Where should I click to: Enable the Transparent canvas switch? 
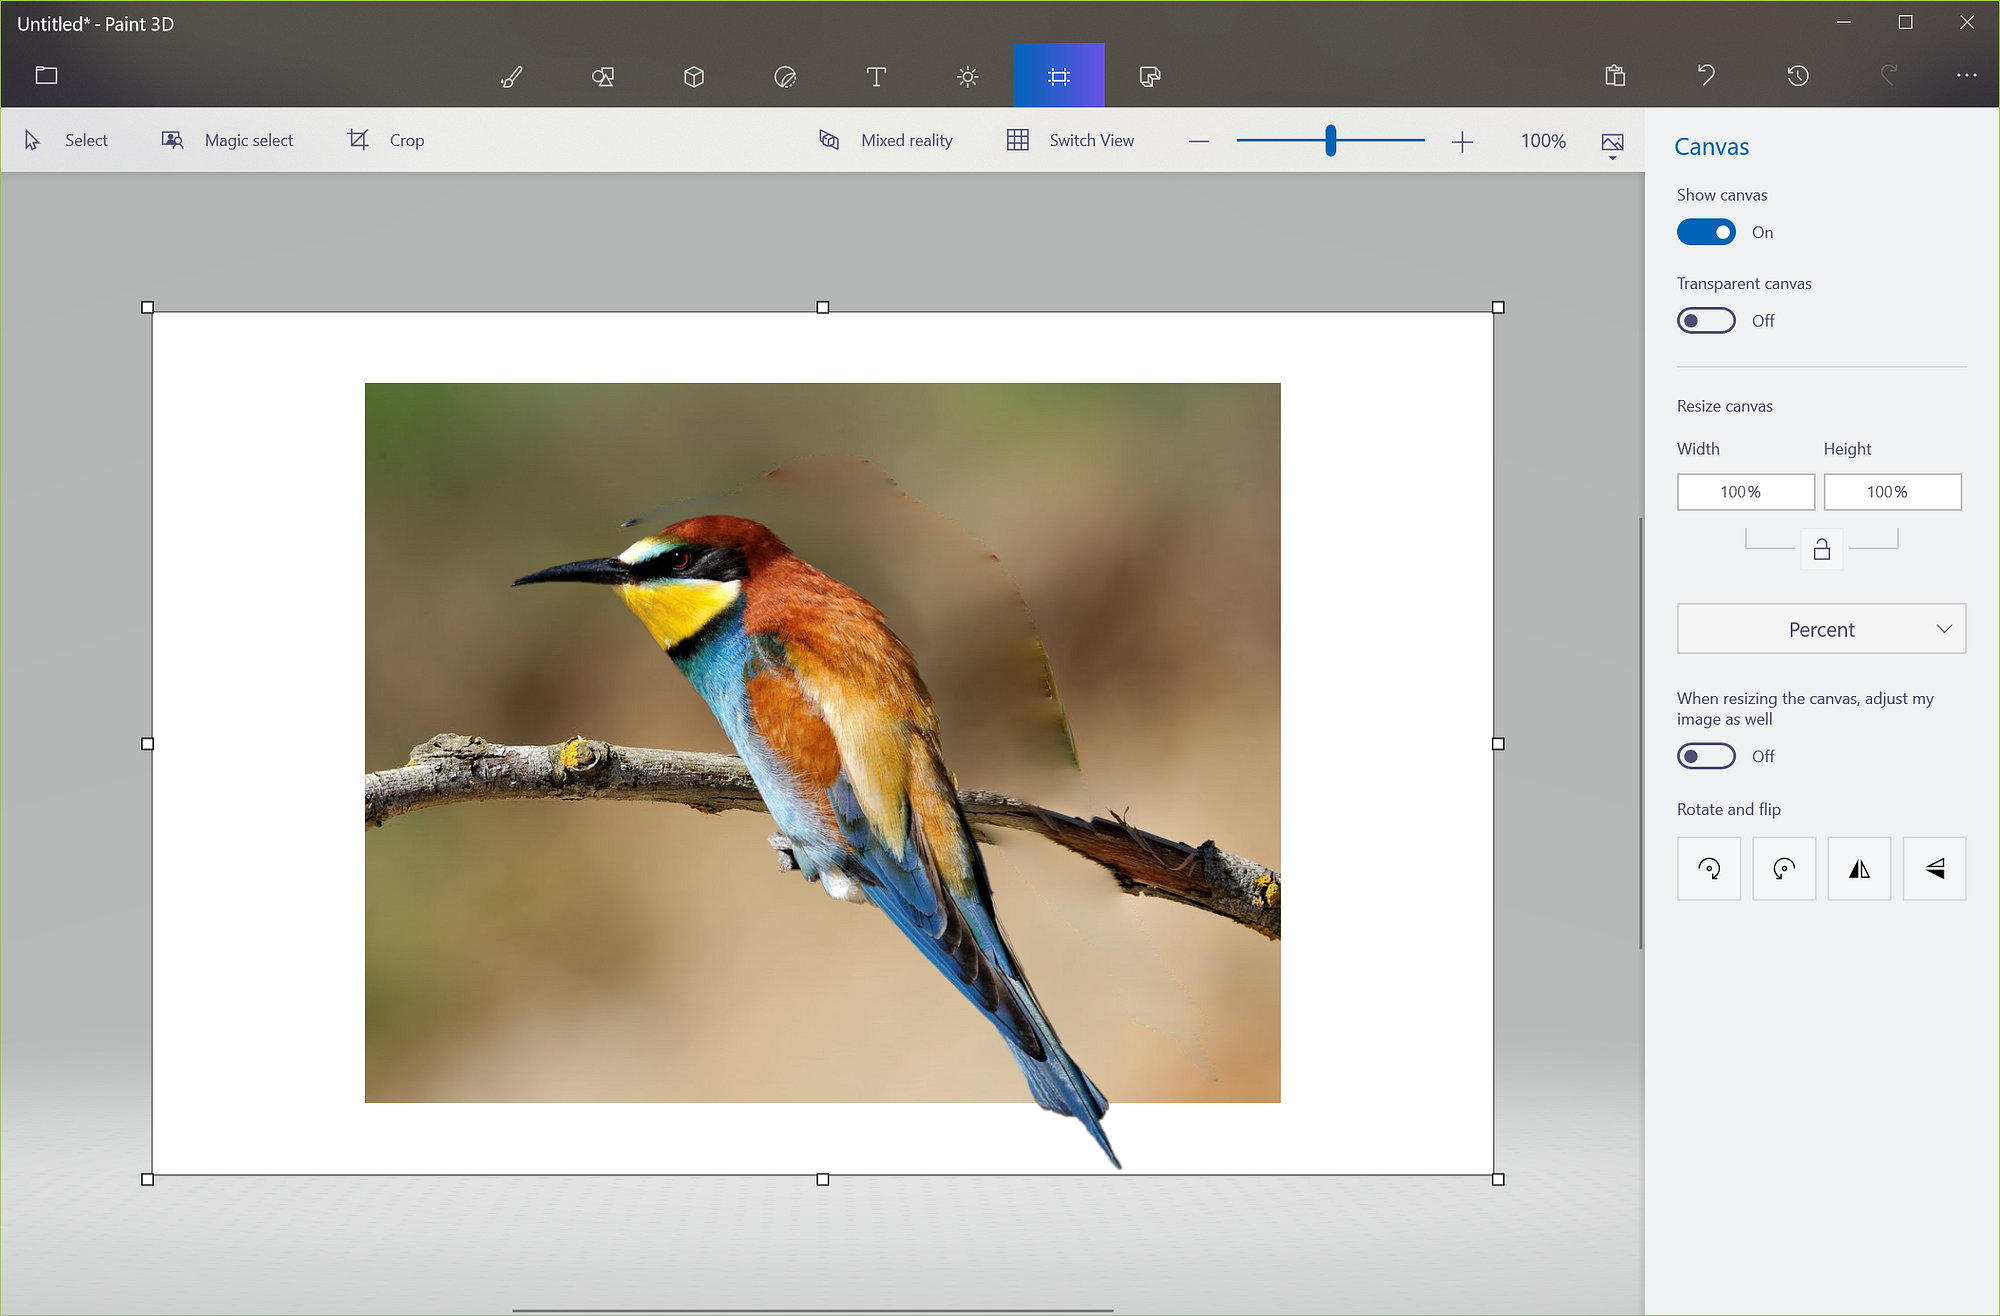[x=1706, y=321]
